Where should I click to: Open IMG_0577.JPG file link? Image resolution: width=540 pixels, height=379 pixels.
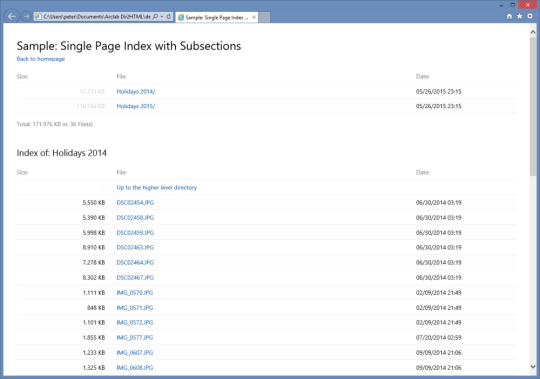point(135,338)
